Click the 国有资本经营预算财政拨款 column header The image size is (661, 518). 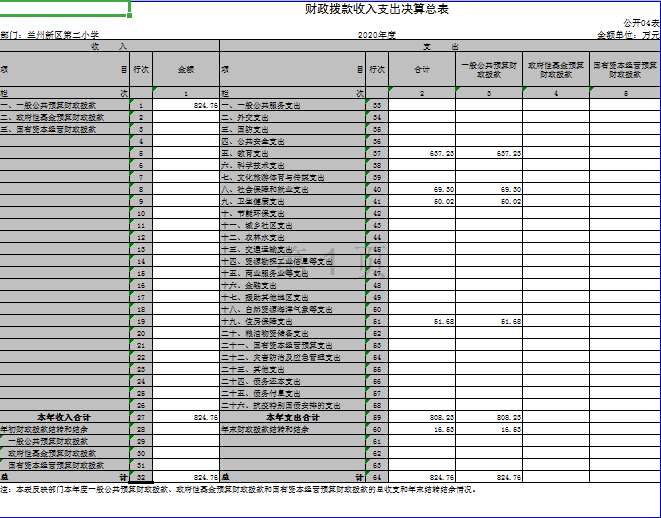(x=626, y=70)
